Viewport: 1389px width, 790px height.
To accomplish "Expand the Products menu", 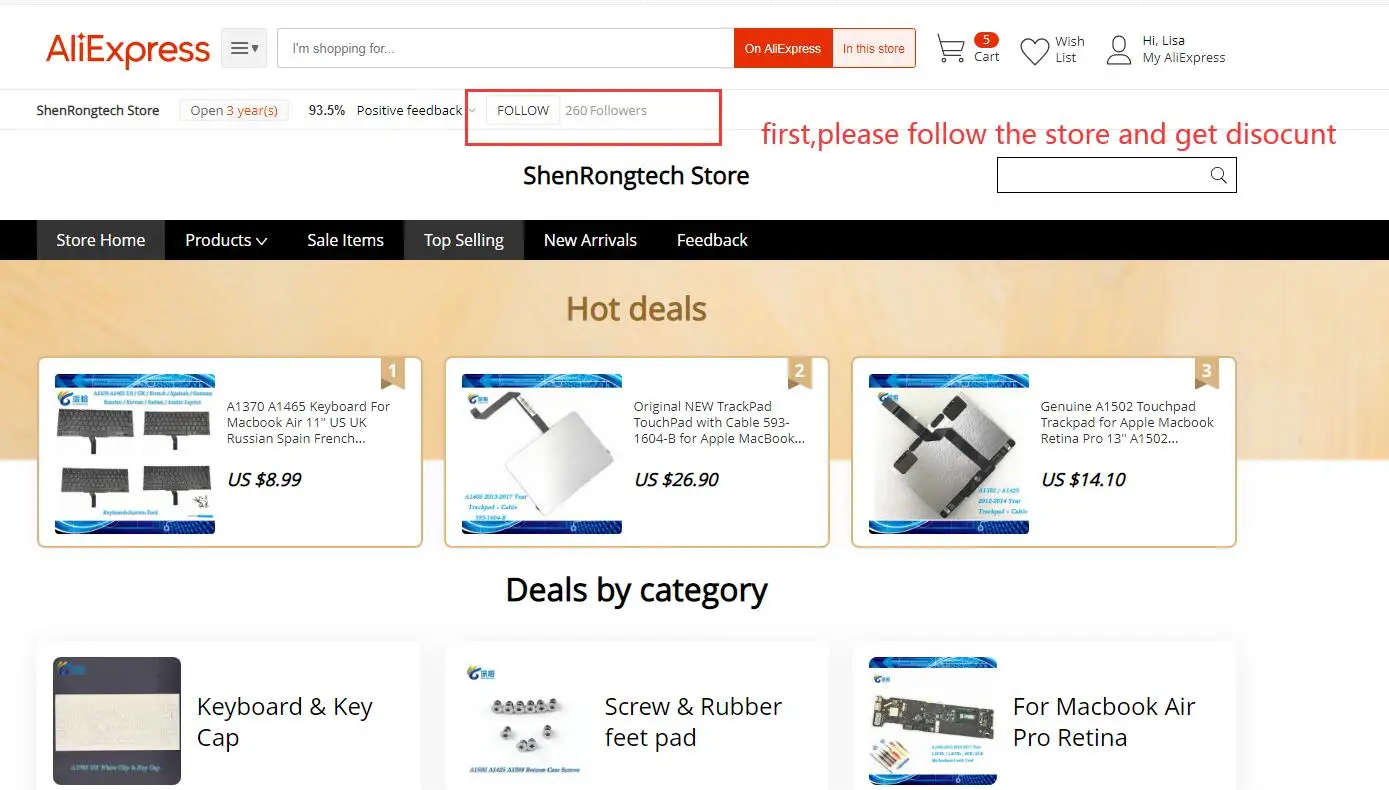I will [x=226, y=240].
